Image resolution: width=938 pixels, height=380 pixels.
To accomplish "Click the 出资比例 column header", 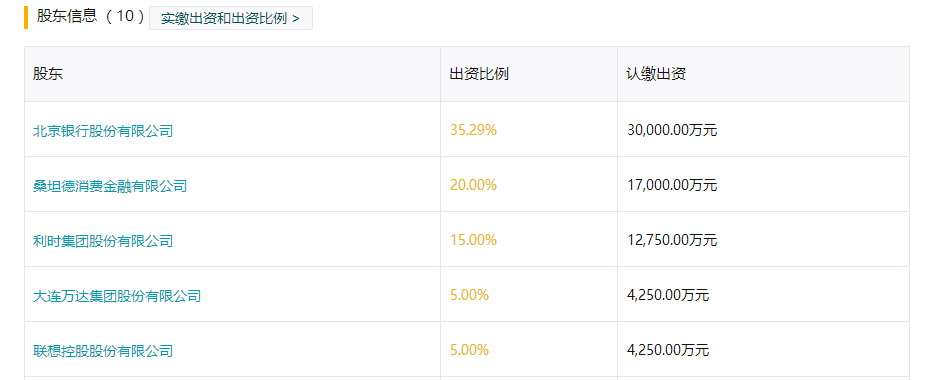I will coord(479,75).
